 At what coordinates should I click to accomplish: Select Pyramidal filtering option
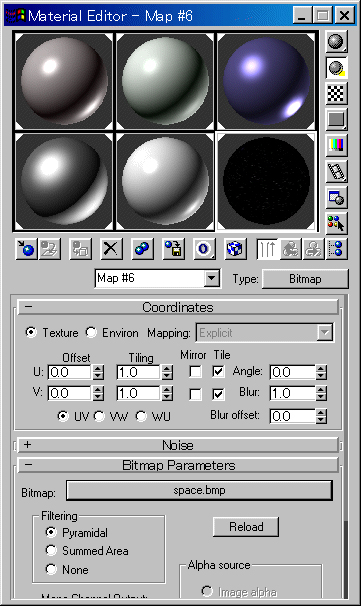pyautogui.click(x=51, y=532)
